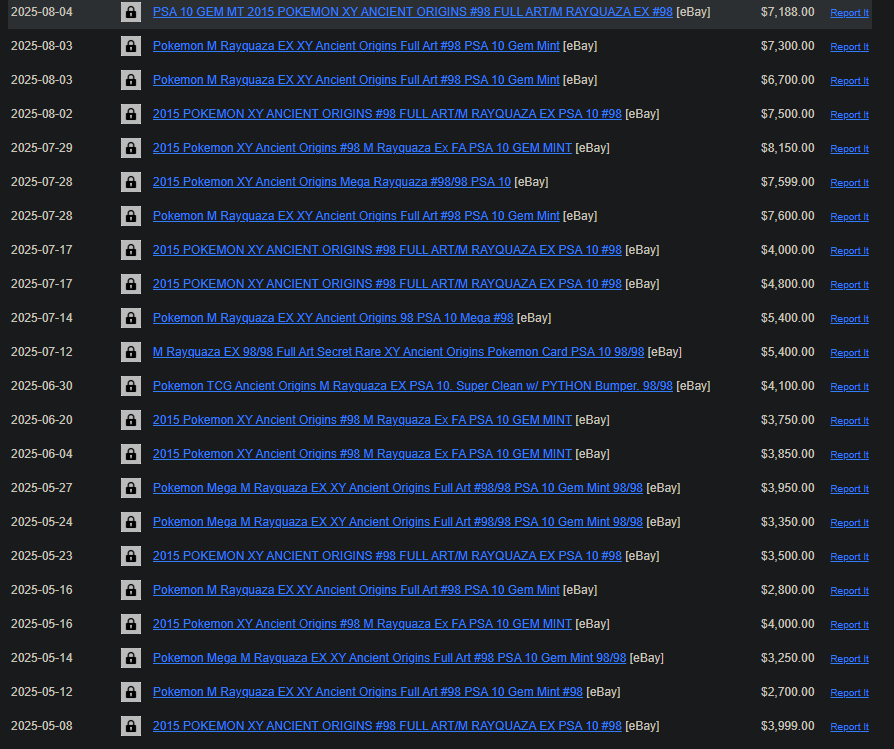Click the price $7,599.00
The width and height of the screenshot is (894, 749).
point(787,182)
